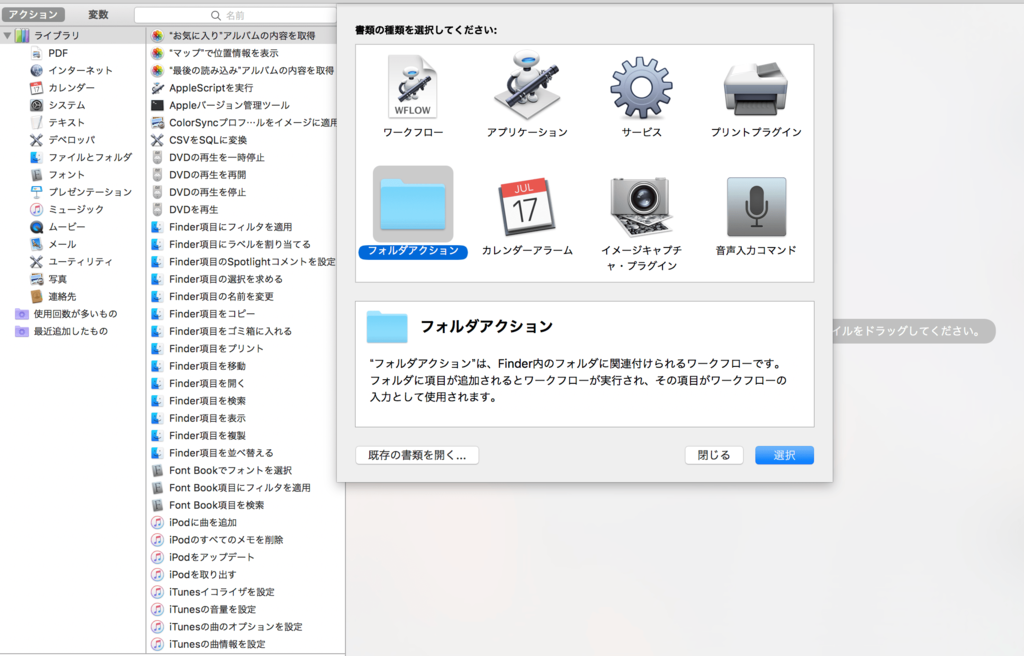The image size is (1024, 656).
Task: Click the 閉じる button
Action: 714,455
